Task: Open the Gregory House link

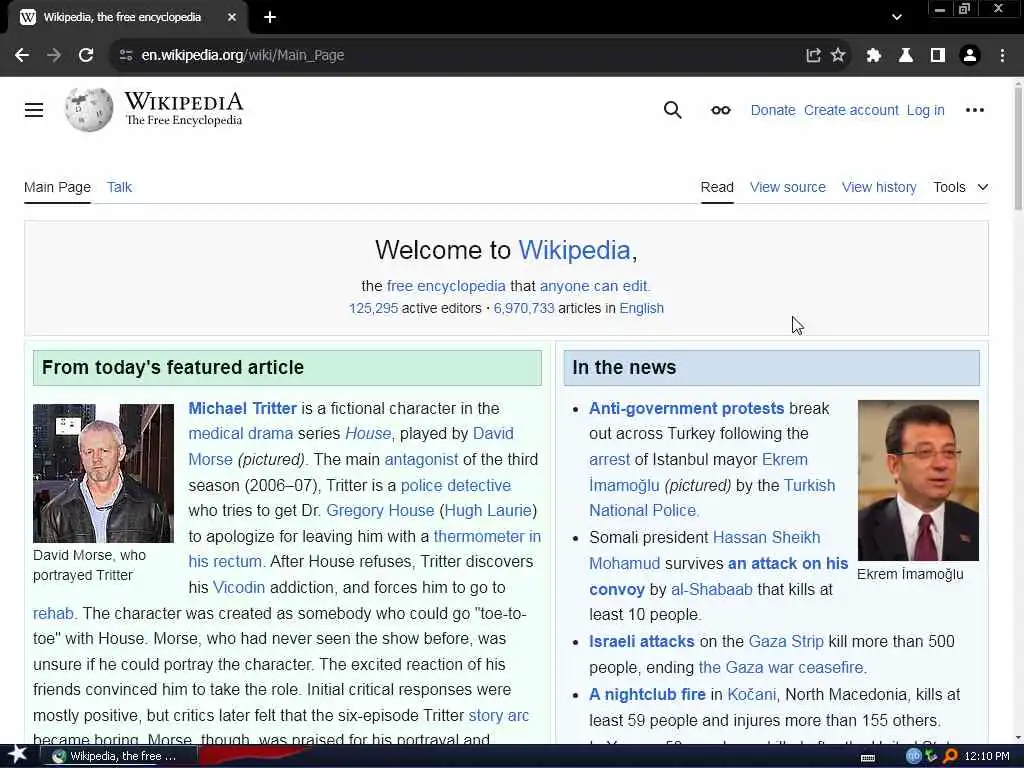Action: 380,511
